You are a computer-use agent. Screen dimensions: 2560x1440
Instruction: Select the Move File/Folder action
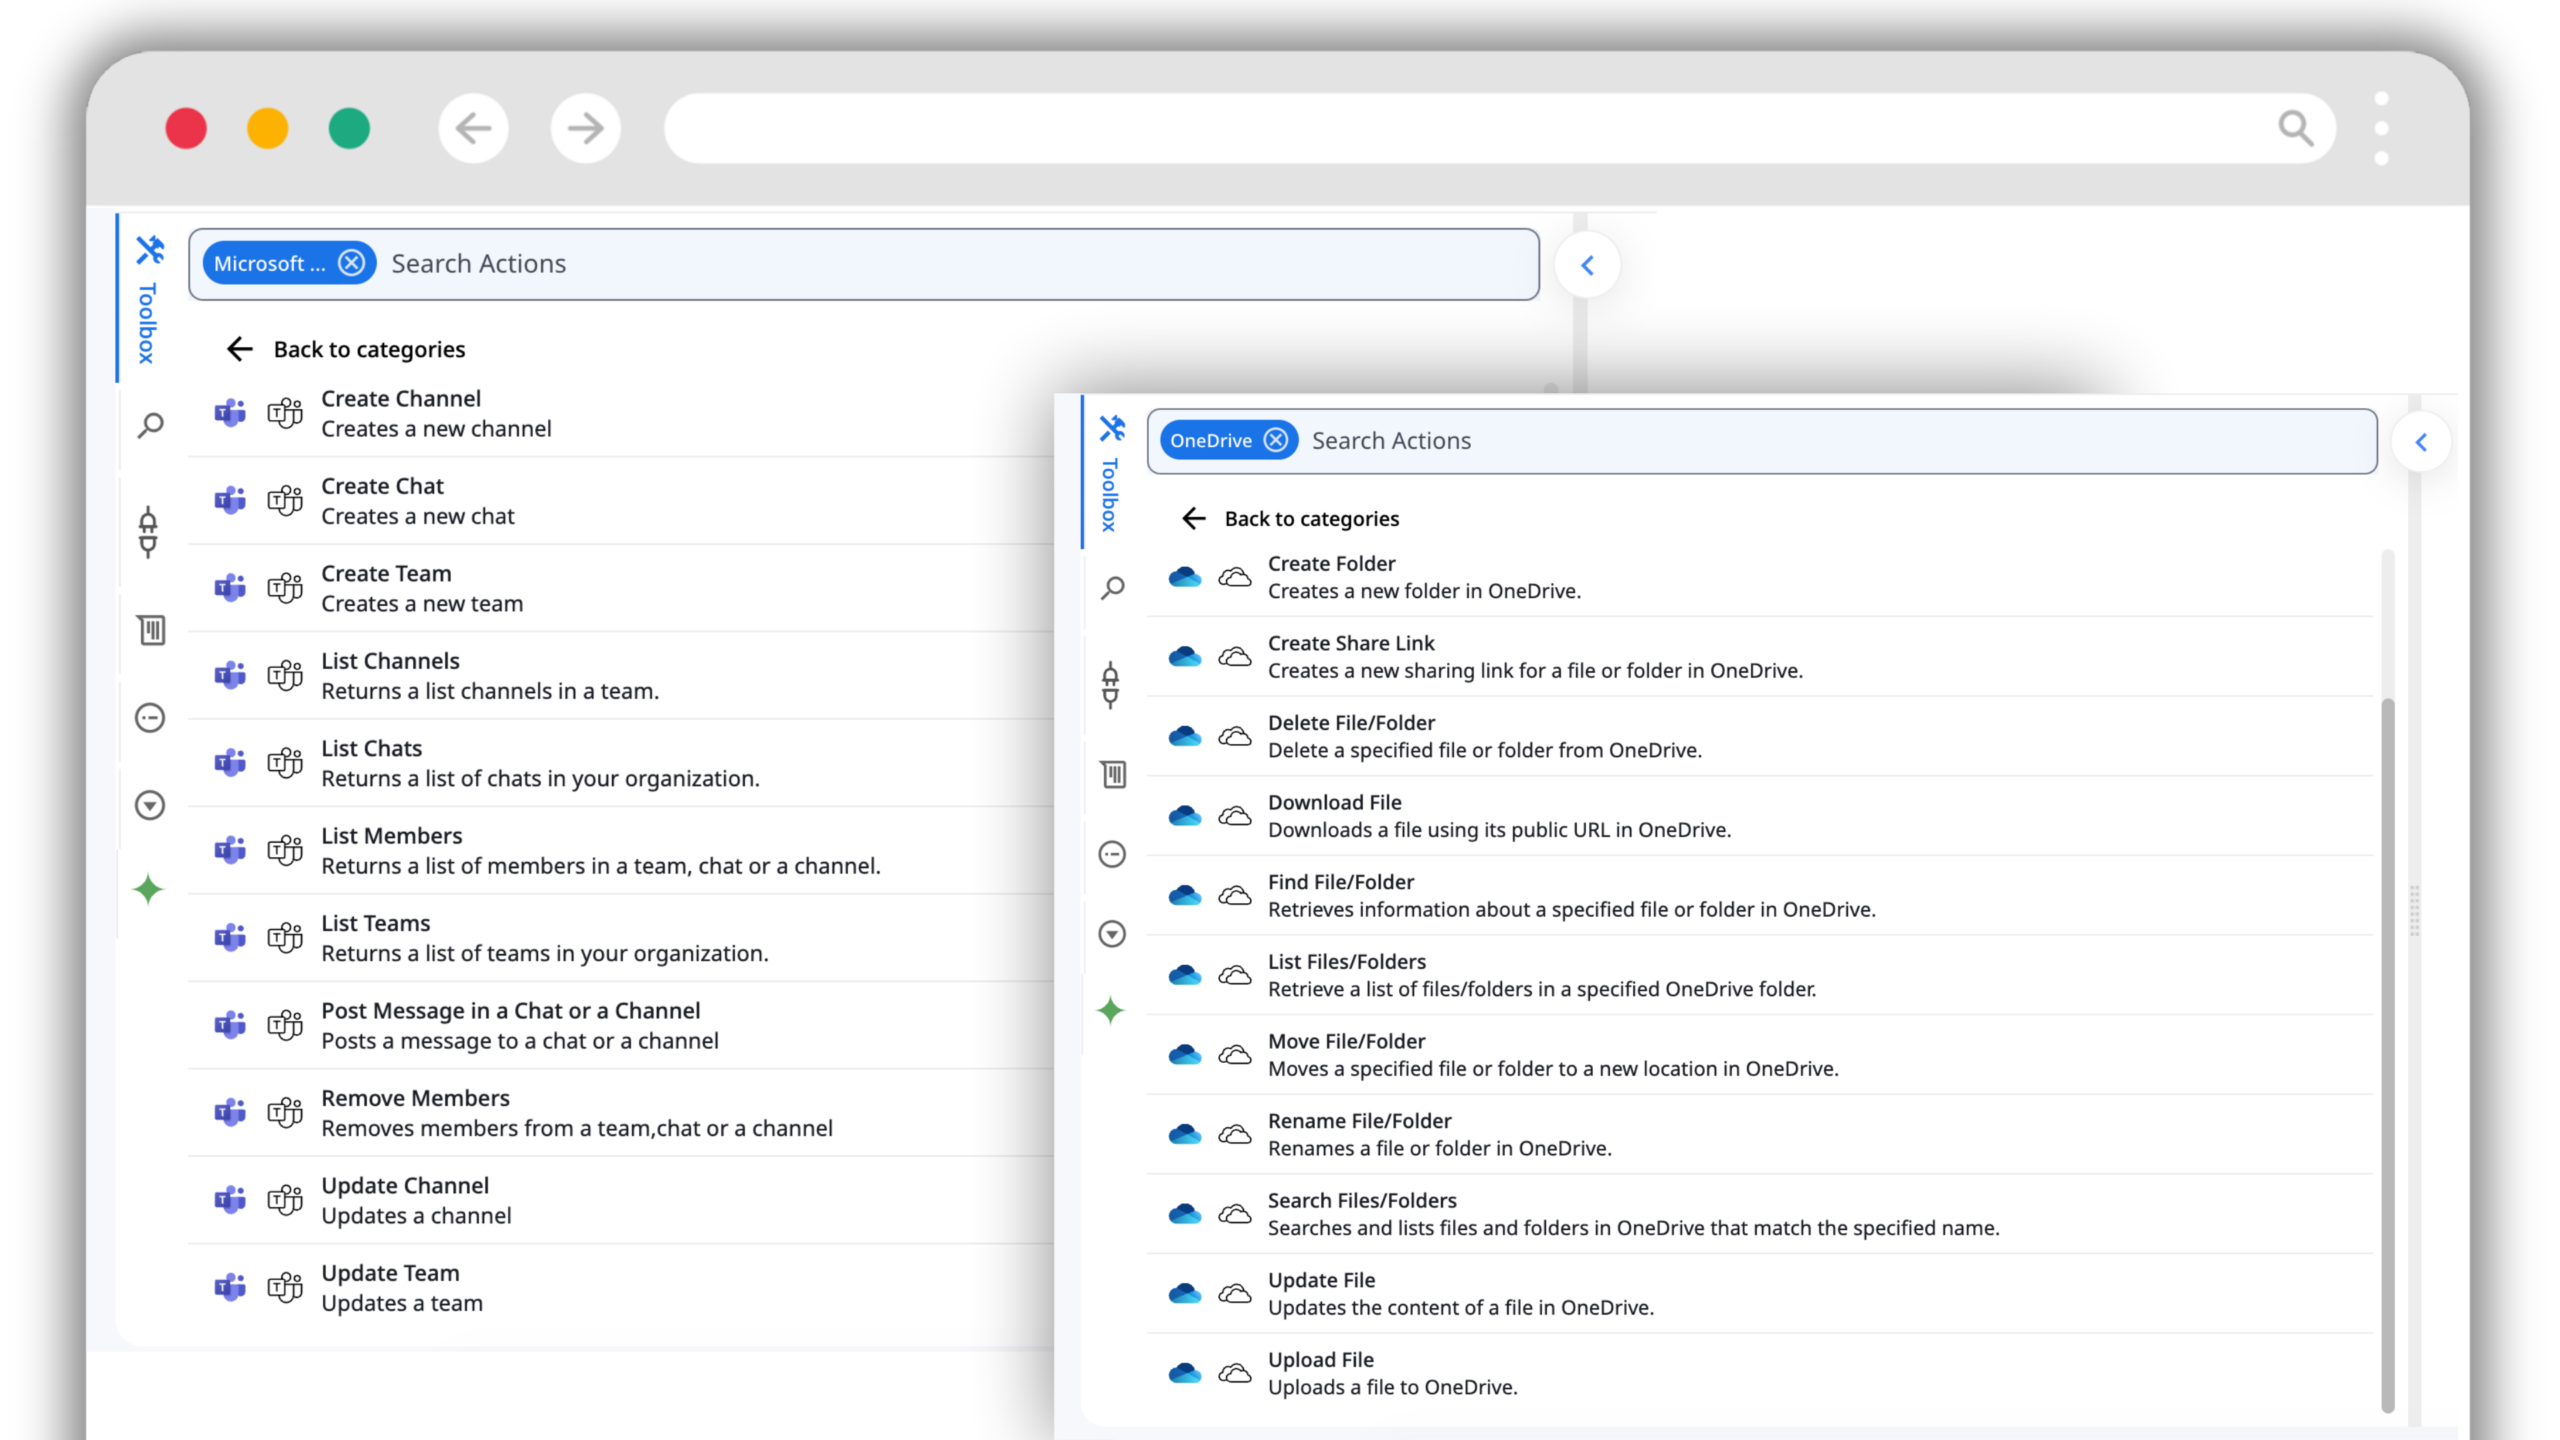[x=1760, y=1055]
